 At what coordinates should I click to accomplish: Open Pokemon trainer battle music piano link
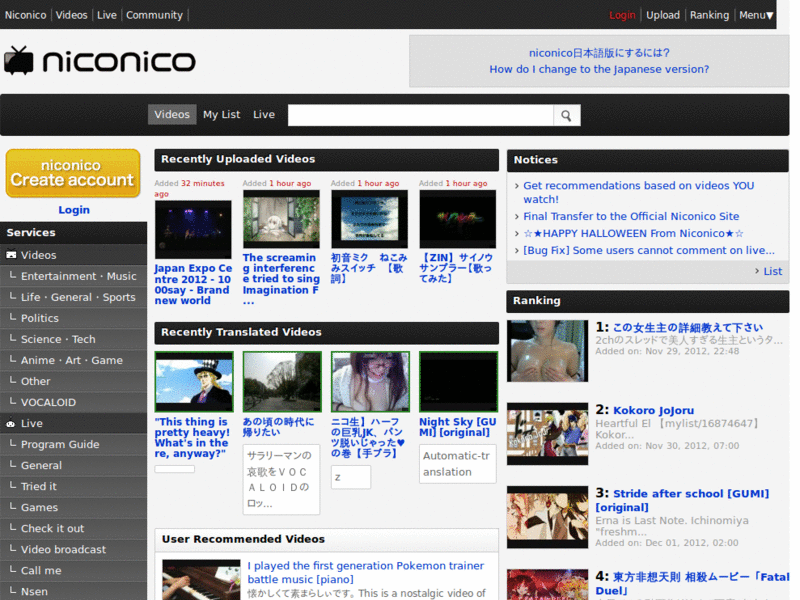click(365, 572)
